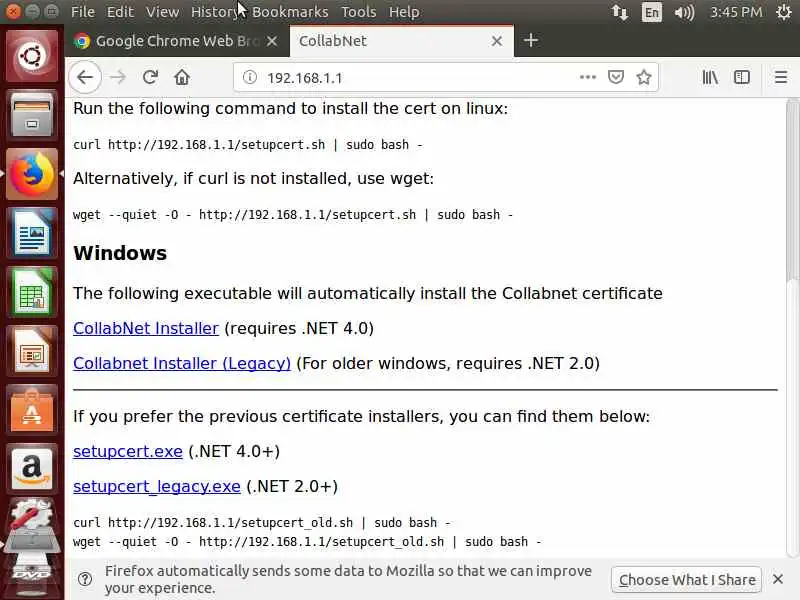Save page to Pocket
The image size is (800, 600).
(616, 78)
